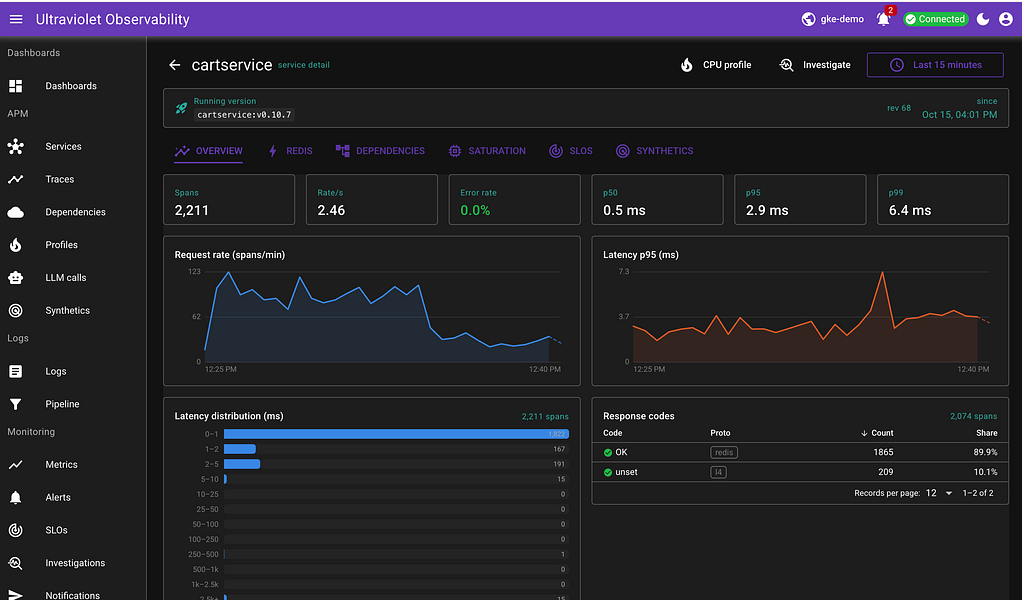Viewport: 1022px width, 600px height.
Task: Click the Dependencies cloud icon
Action: coord(16,212)
